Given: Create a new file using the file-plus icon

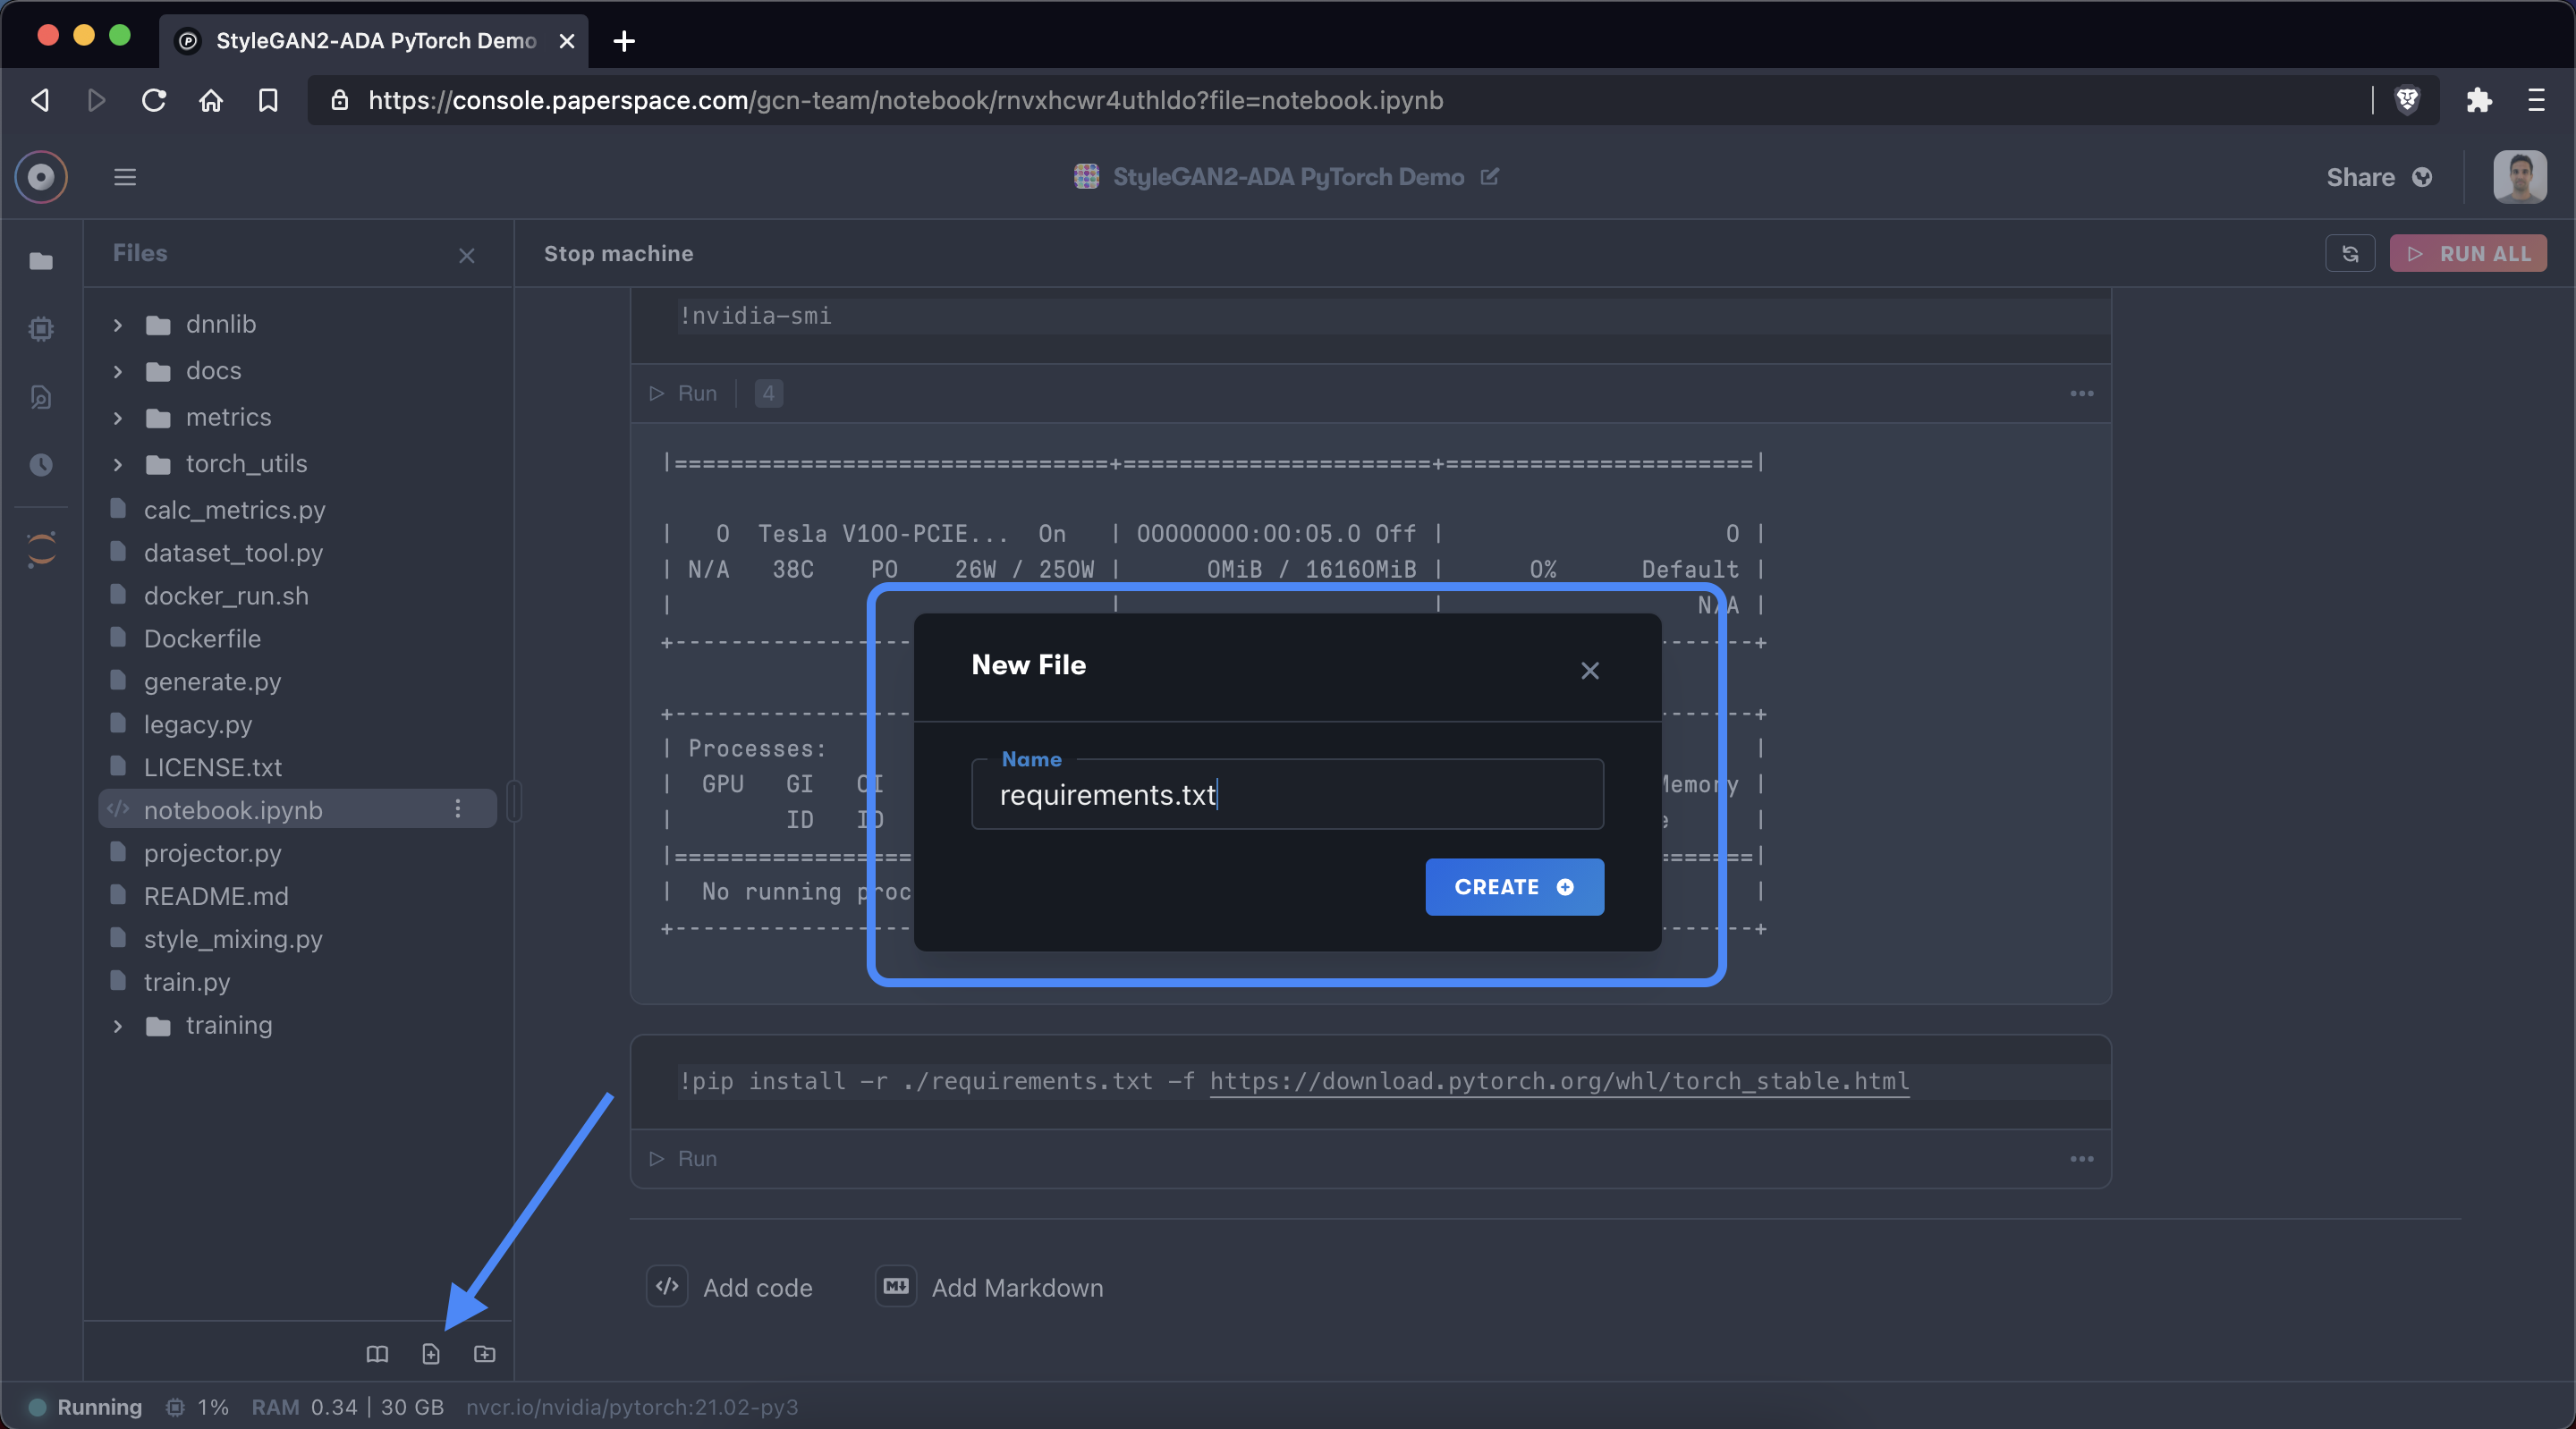Looking at the screenshot, I should click(431, 1354).
